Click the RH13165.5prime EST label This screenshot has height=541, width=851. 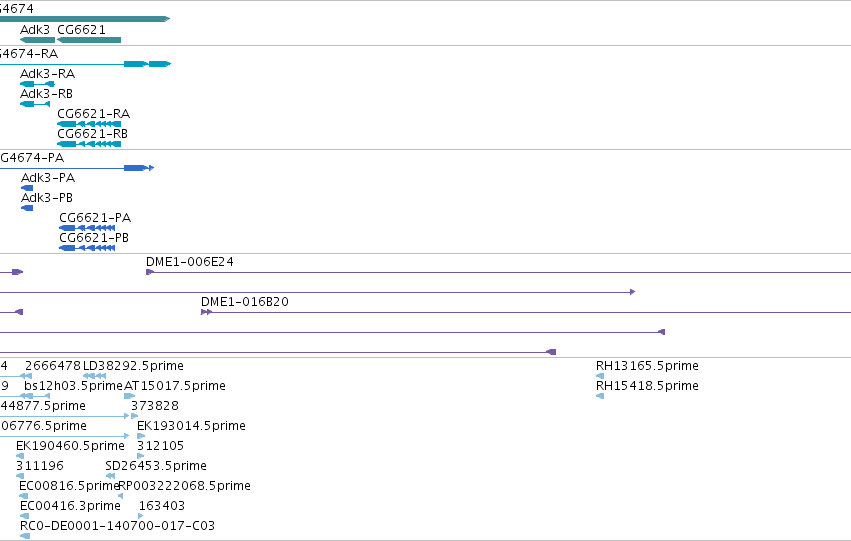tap(647, 366)
